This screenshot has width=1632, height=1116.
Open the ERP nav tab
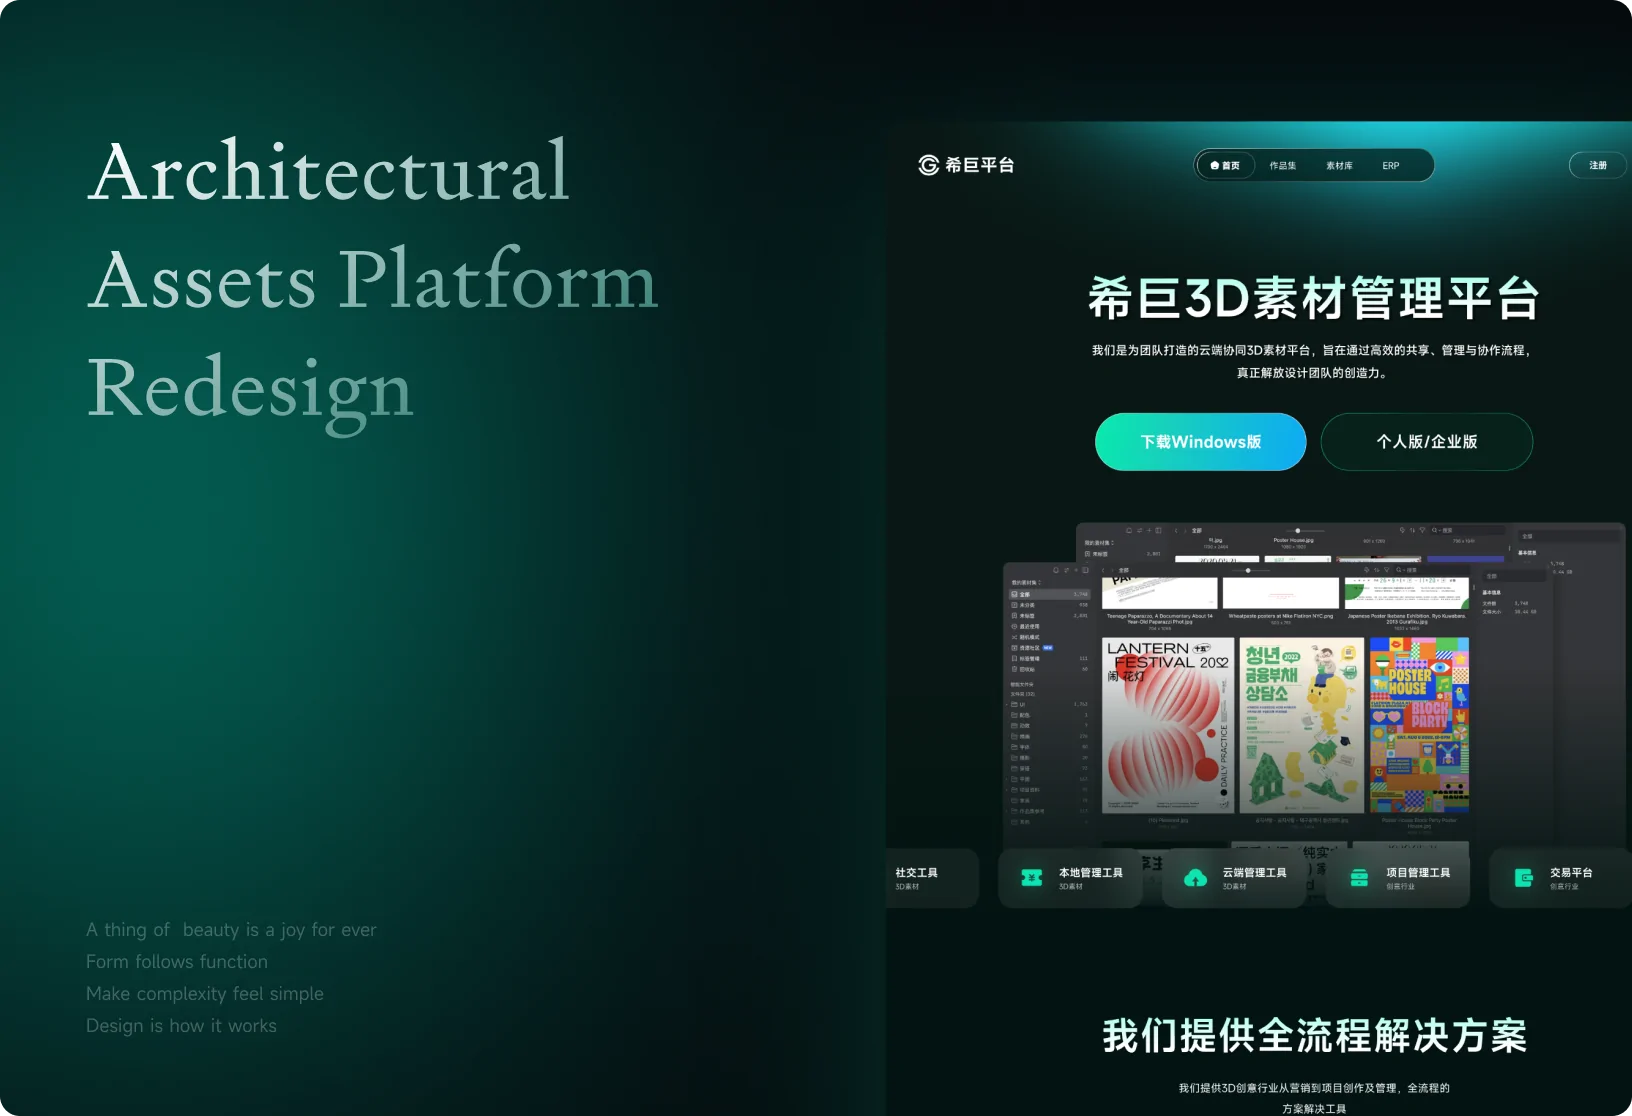point(1391,166)
